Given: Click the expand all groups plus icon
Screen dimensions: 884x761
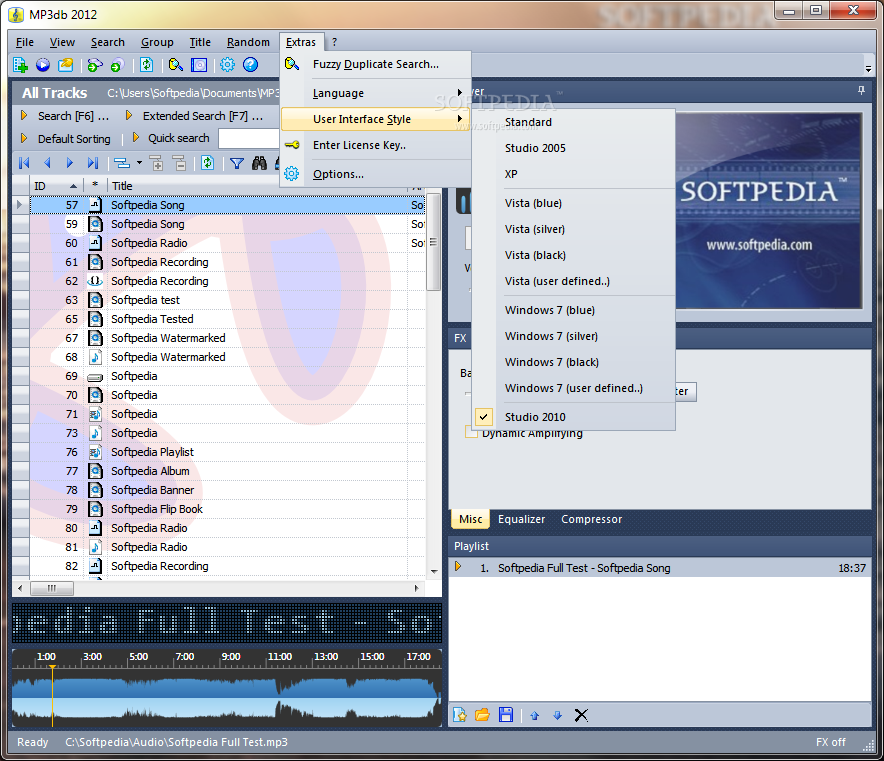Looking at the screenshot, I should pyautogui.click(x=157, y=163).
